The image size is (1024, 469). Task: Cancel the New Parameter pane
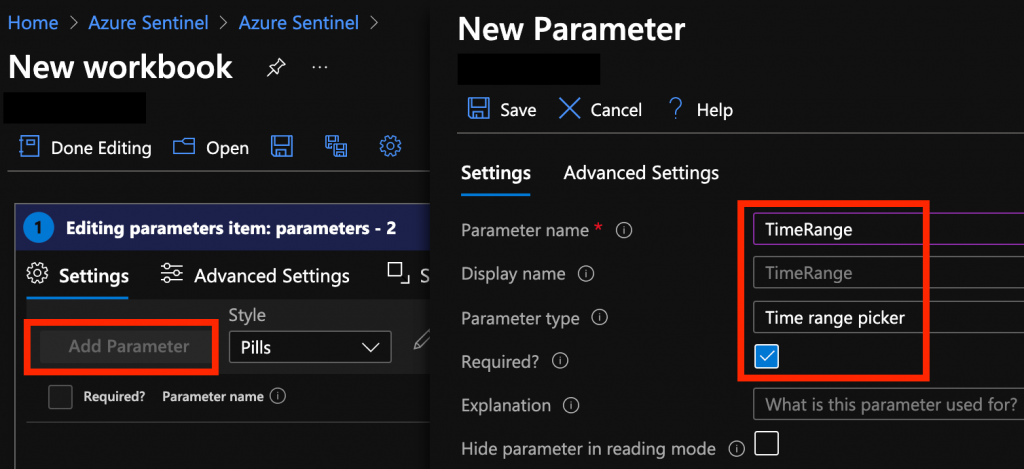point(600,109)
